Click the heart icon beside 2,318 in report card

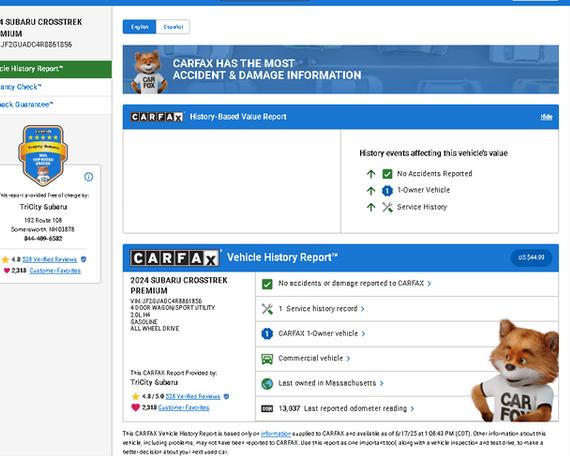pyautogui.click(x=135, y=407)
